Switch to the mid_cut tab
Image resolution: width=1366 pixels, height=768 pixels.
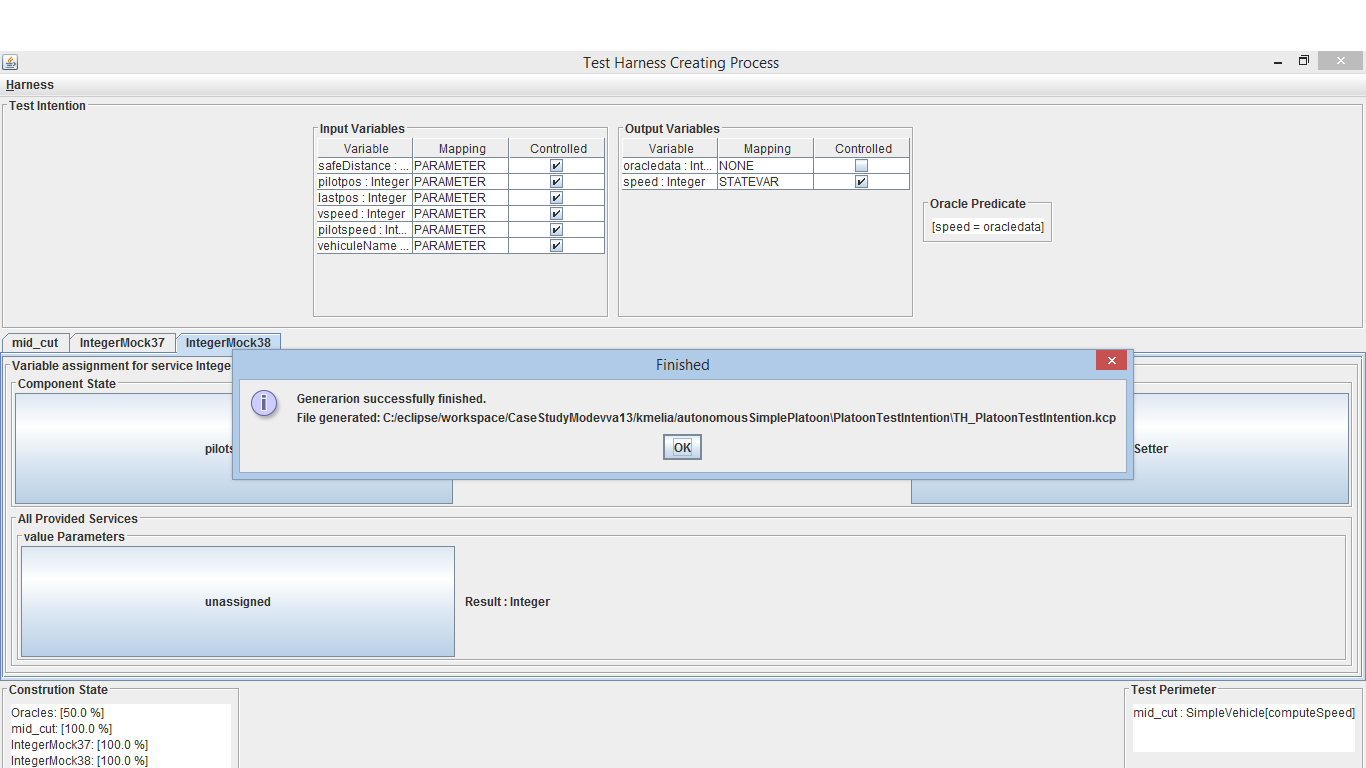pyautogui.click(x=35, y=343)
